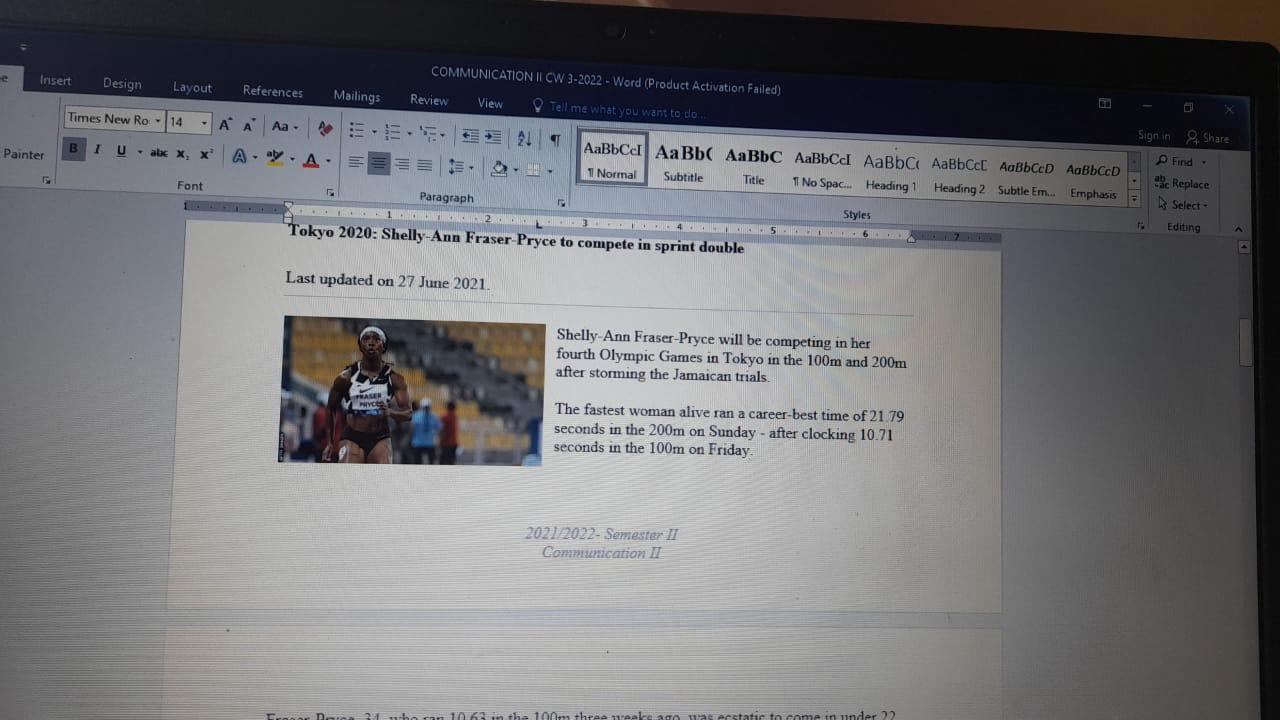Switch to the View tab
The image size is (1280, 720).
click(x=490, y=103)
